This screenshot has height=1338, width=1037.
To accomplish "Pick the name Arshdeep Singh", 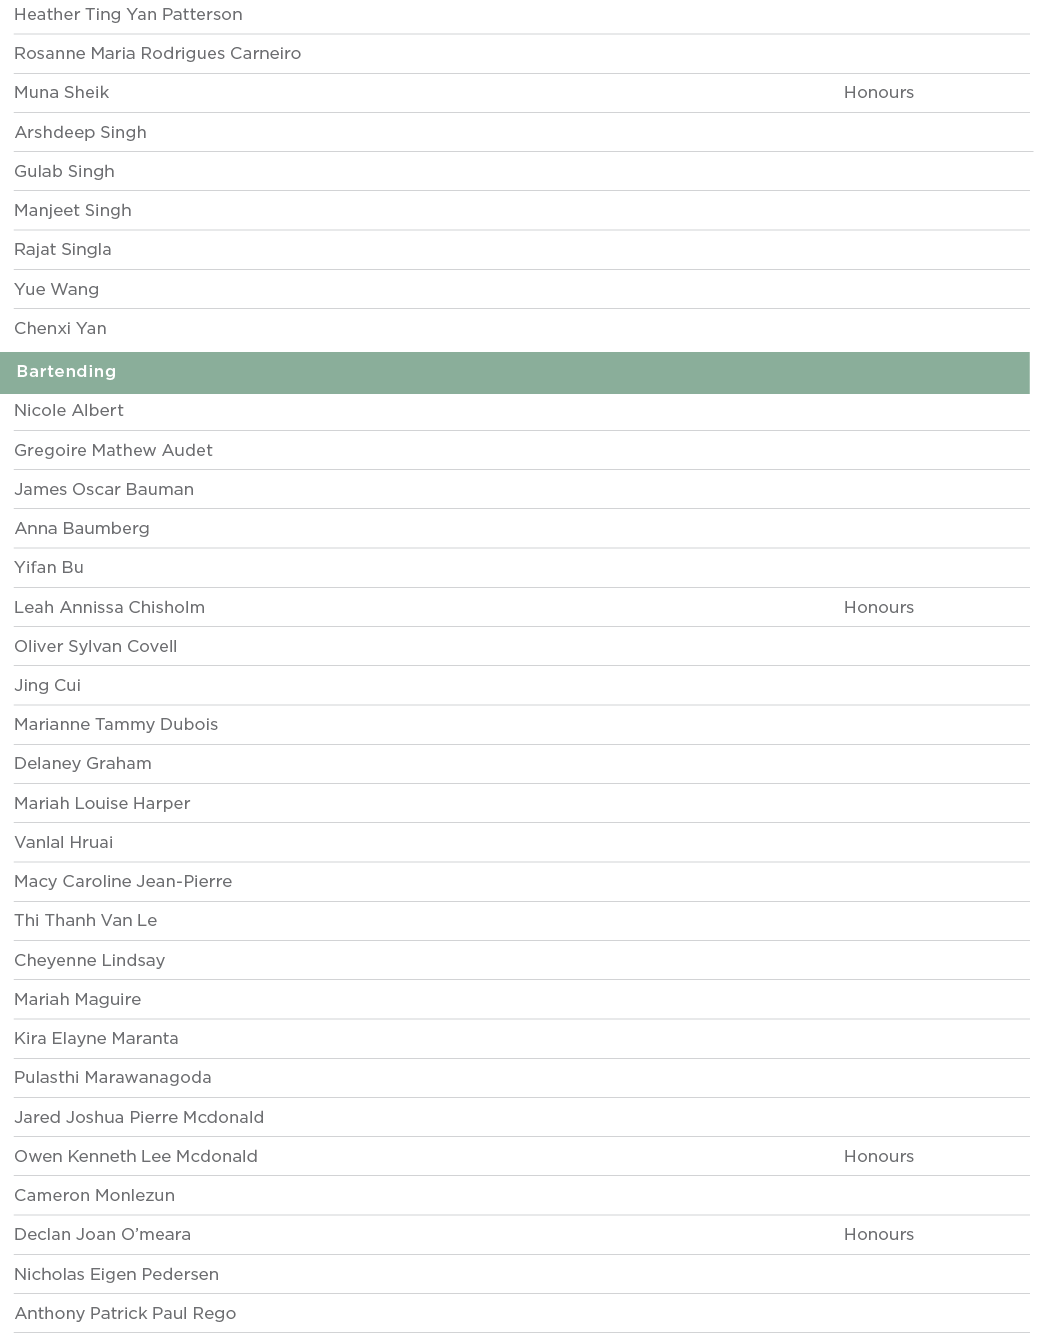I will (80, 133).
